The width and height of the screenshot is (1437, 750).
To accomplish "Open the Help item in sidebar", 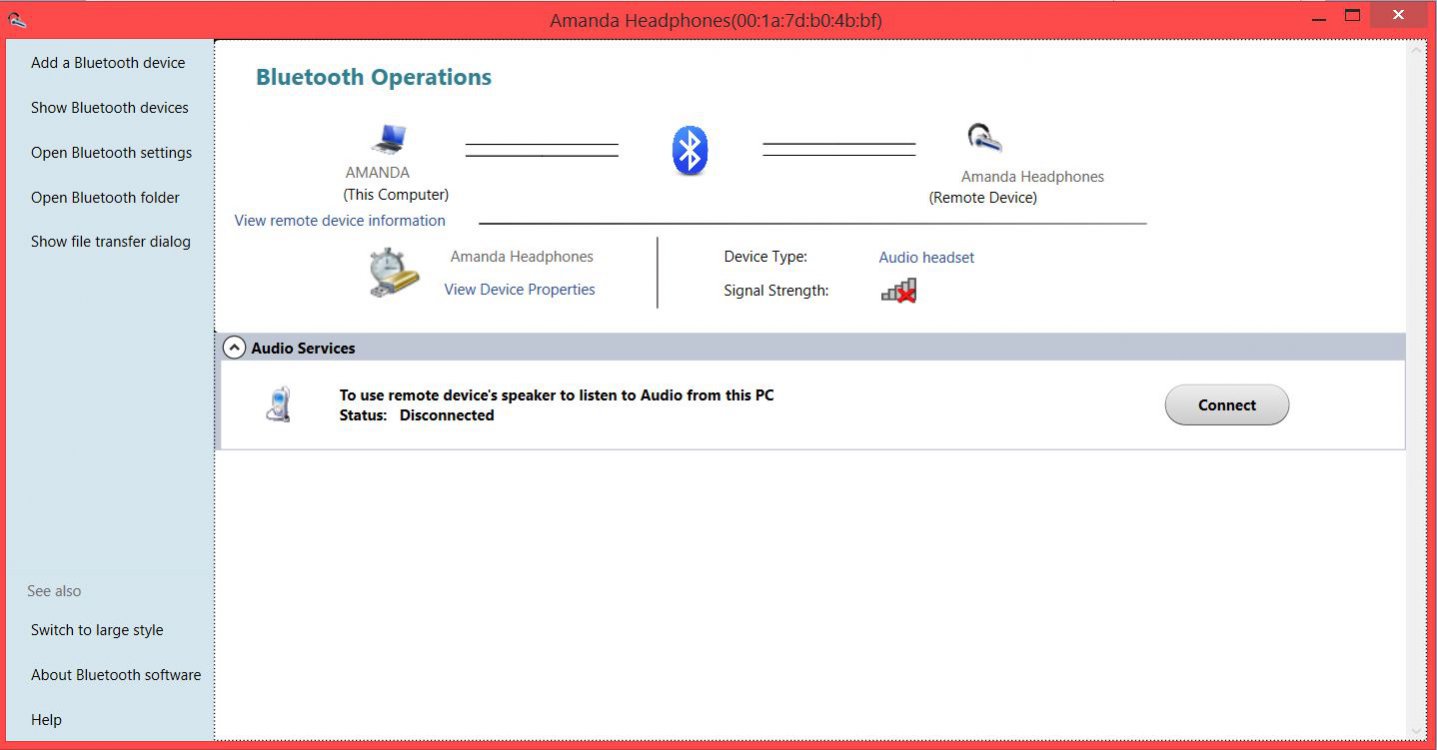I will (x=46, y=719).
